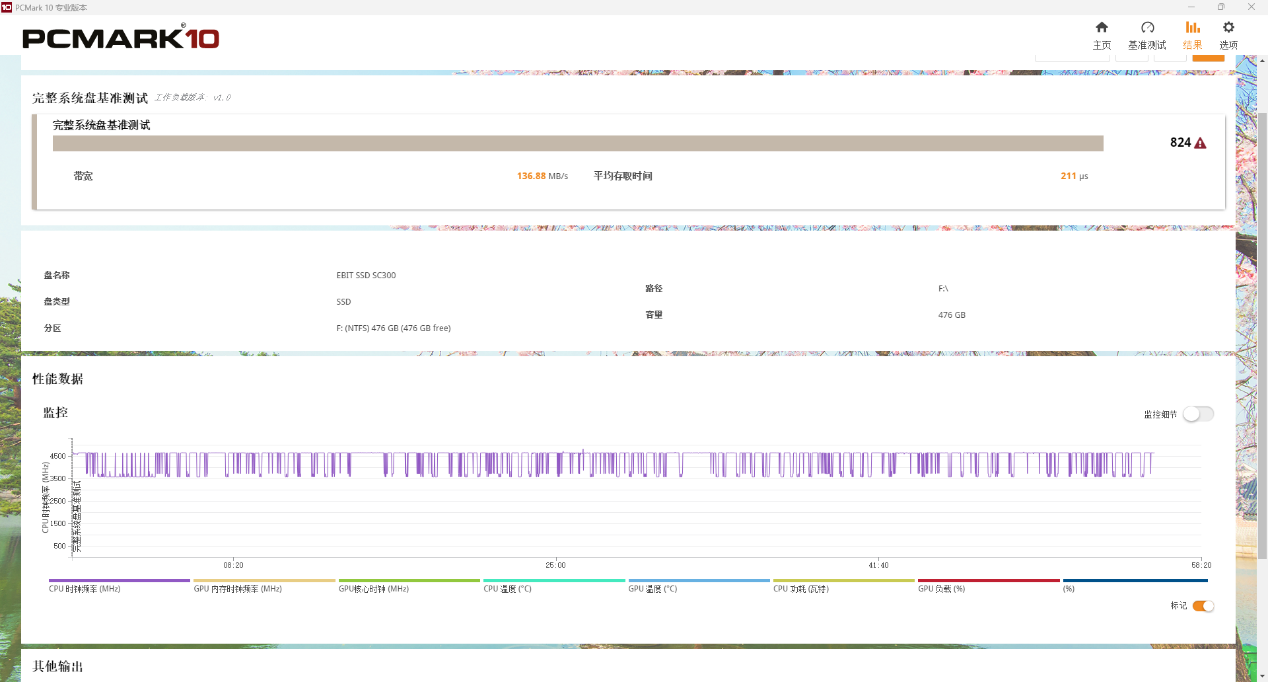Go to the 主页 home page
Image resolution: width=1268 pixels, height=682 pixels.
pos(1101,35)
